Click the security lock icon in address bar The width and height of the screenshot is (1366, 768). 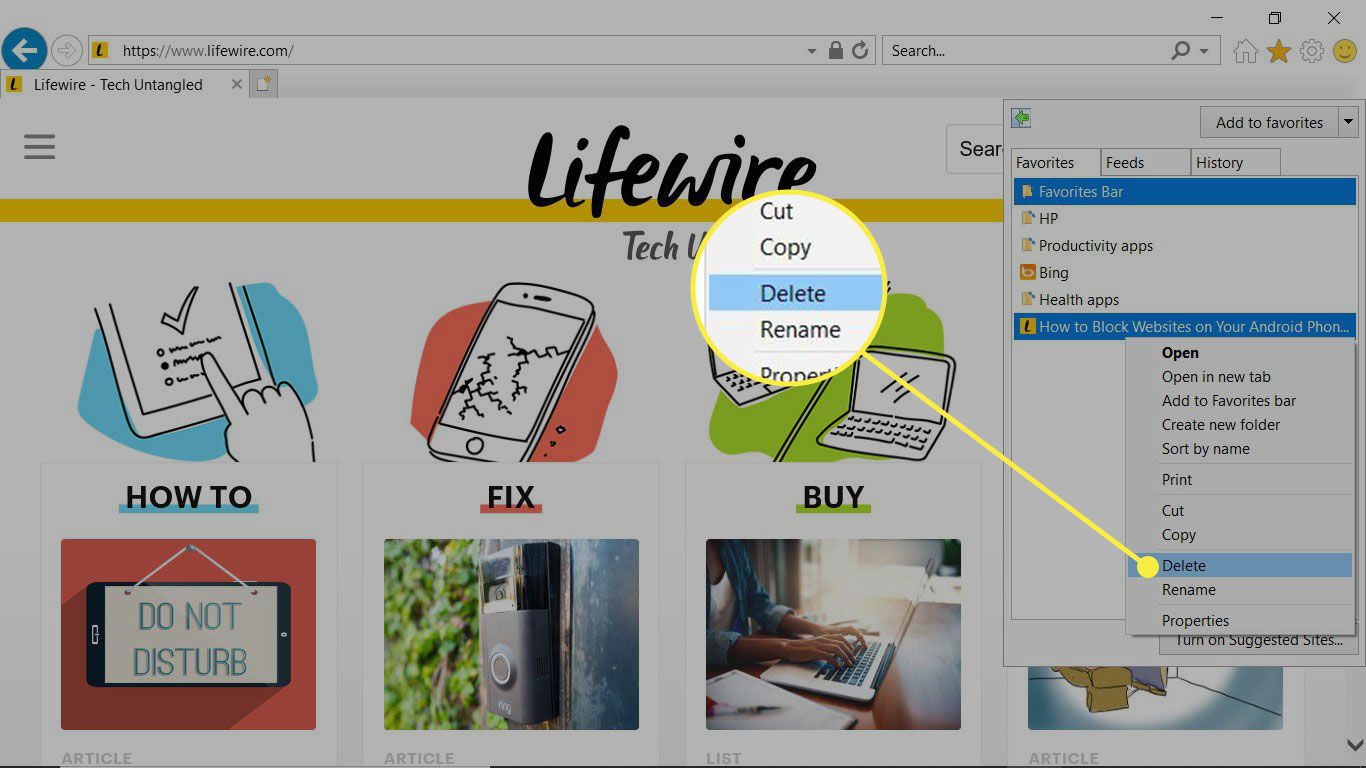[836, 50]
